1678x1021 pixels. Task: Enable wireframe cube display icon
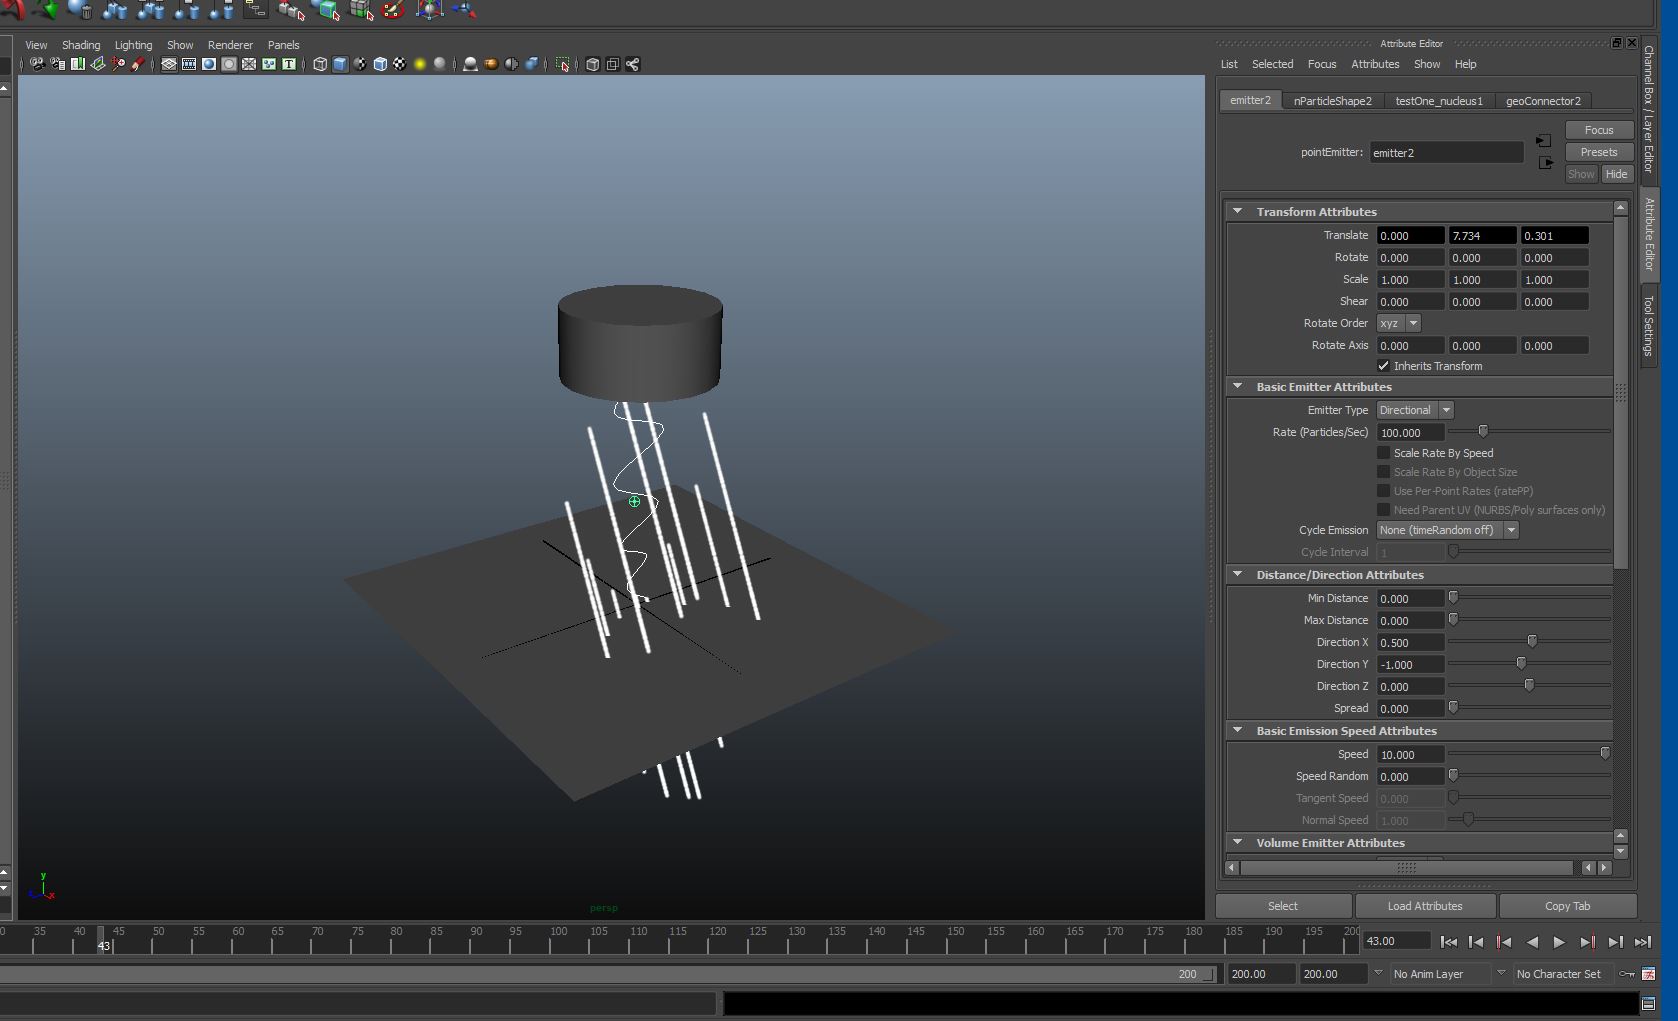[320, 64]
